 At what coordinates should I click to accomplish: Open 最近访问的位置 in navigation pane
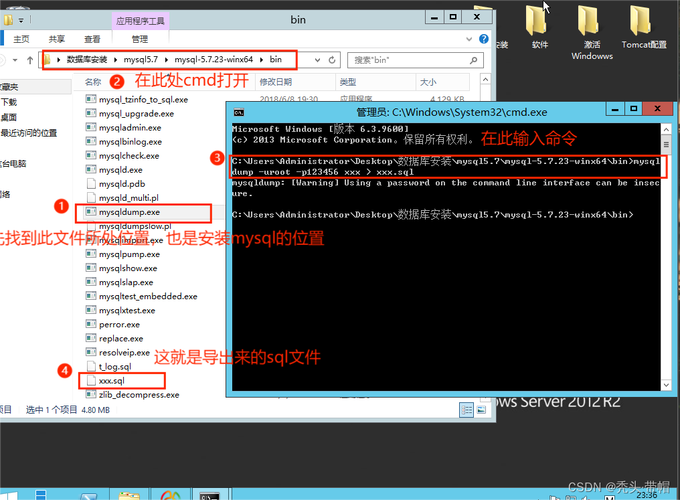tap(29, 133)
